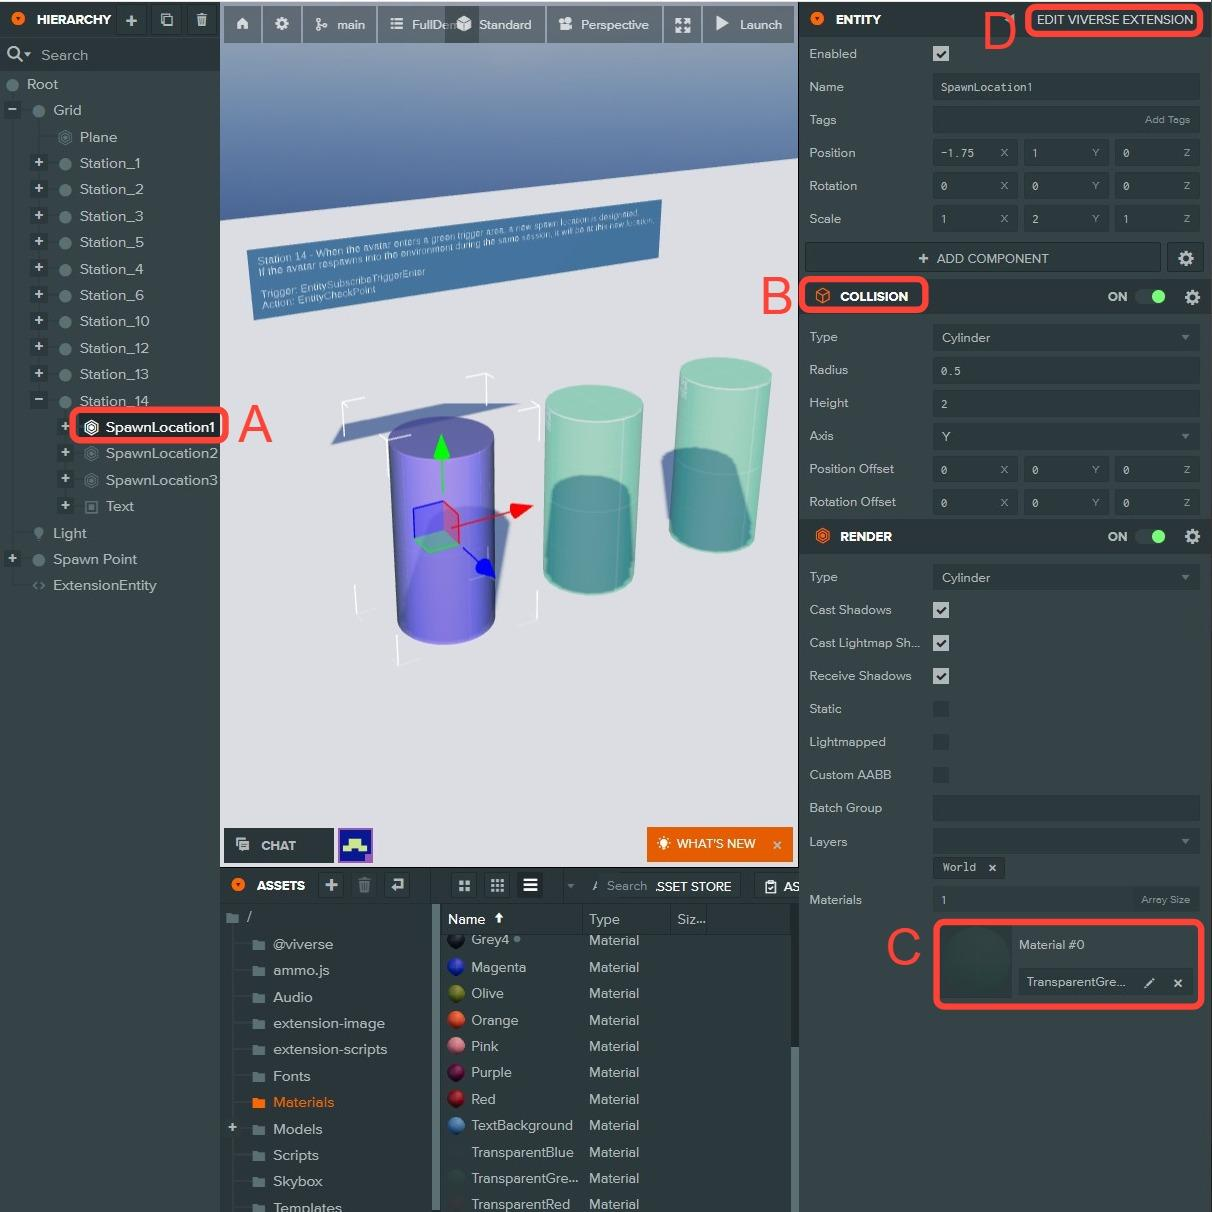This screenshot has width=1212, height=1212.
Task: Toggle fullscreen viewport expand icon
Action: click(683, 25)
